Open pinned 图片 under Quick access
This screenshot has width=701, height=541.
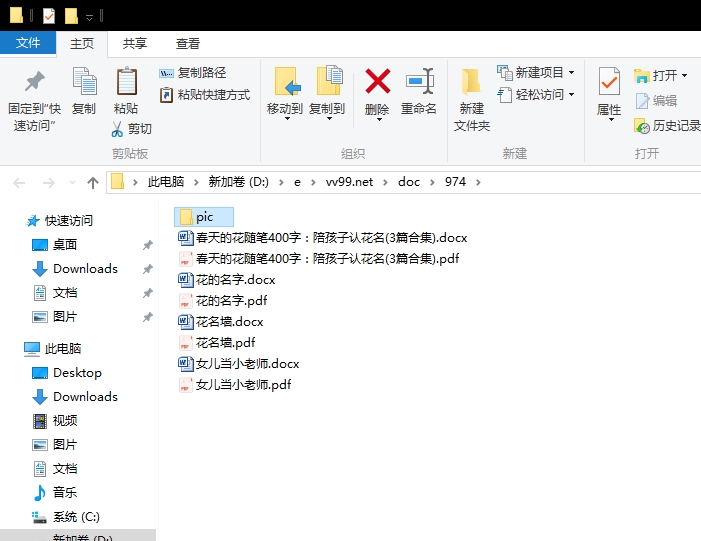pos(55,317)
